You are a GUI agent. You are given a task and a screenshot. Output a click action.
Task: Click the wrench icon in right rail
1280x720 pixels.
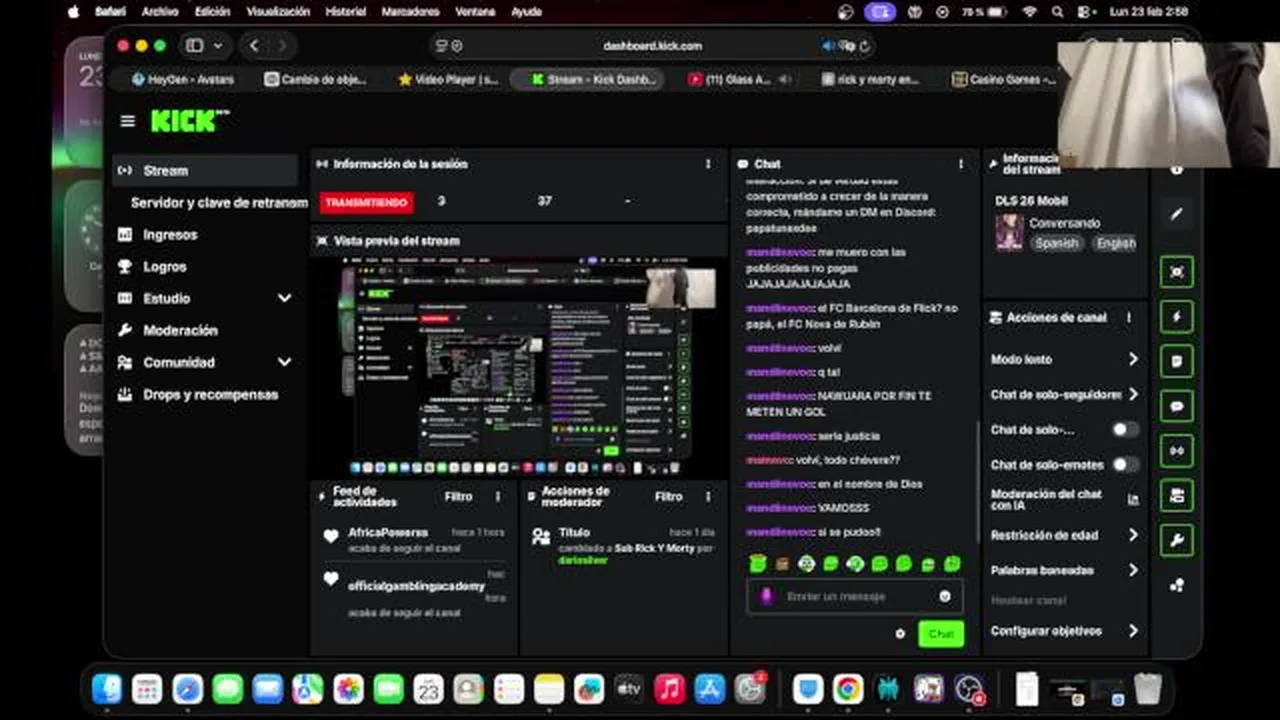click(x=1177, y=541)
